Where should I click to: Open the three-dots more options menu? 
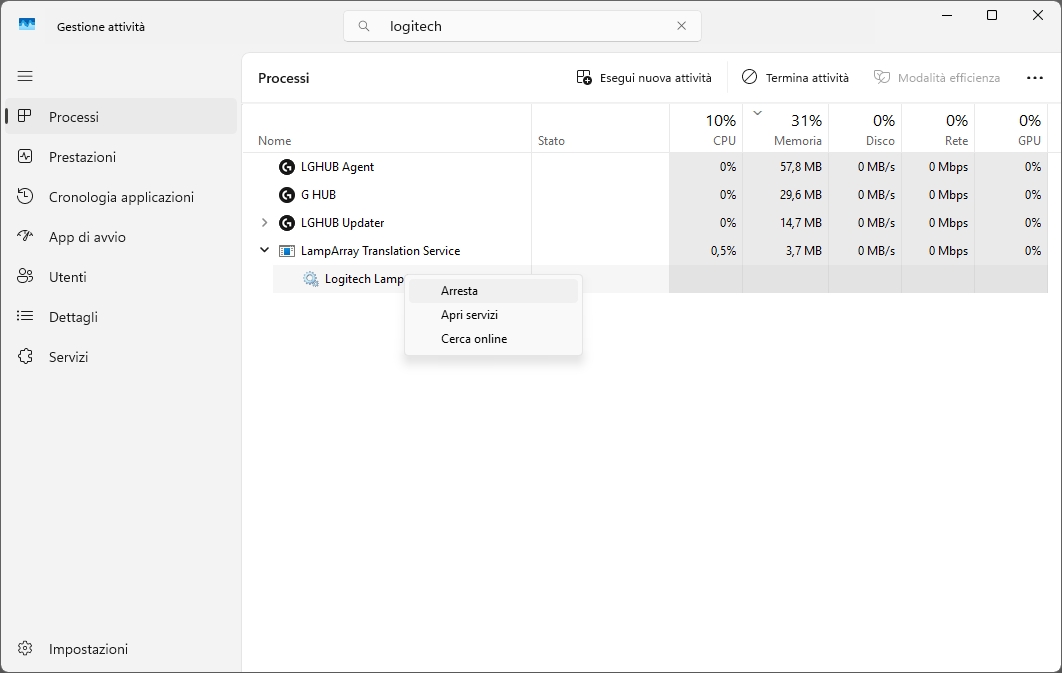pos(1035,78)
